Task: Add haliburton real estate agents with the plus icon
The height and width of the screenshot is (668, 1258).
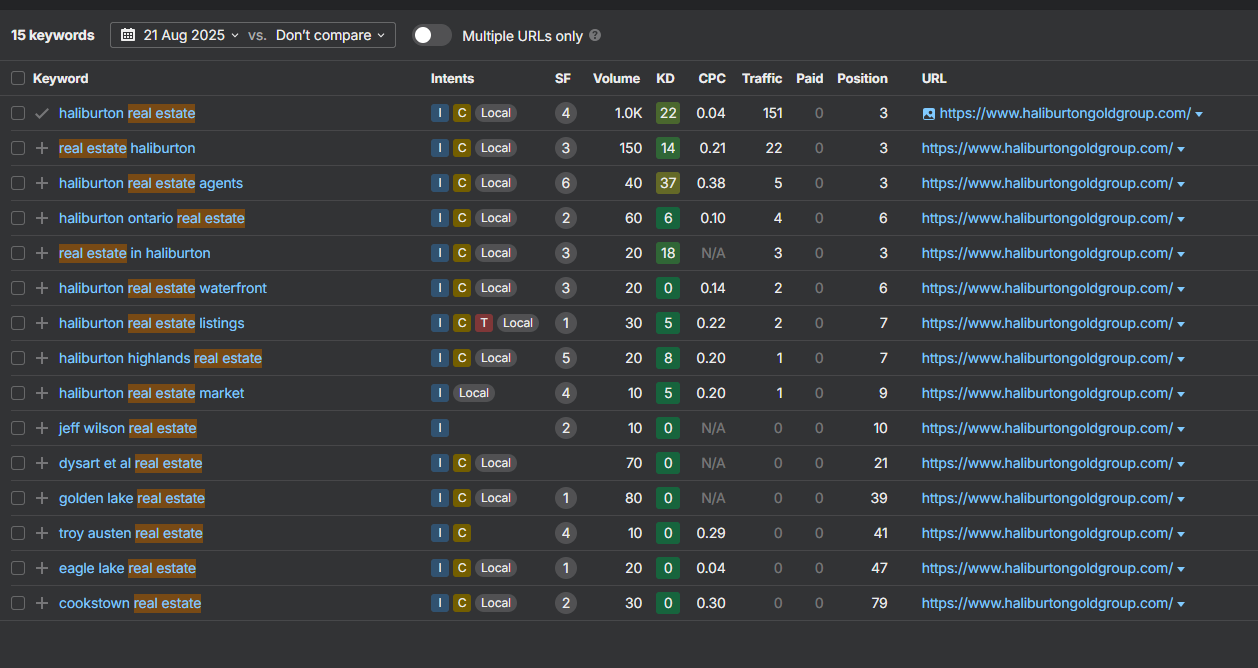Action: [41, 183]
